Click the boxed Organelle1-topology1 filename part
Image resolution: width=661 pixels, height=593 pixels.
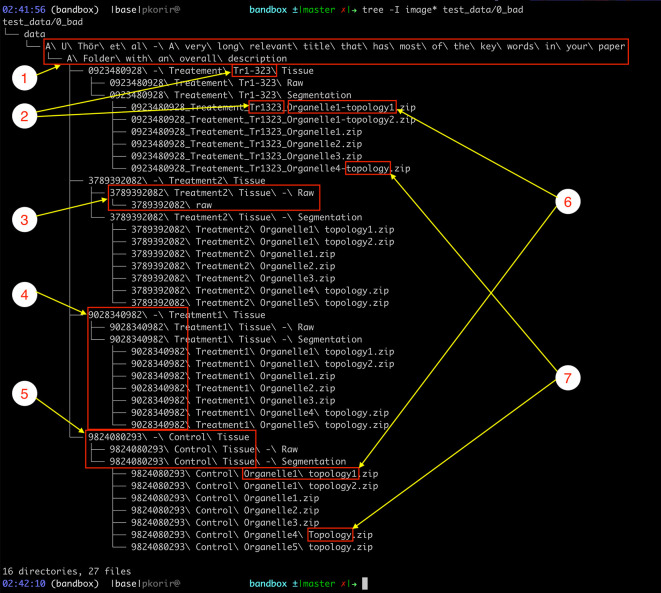[341, 107]
